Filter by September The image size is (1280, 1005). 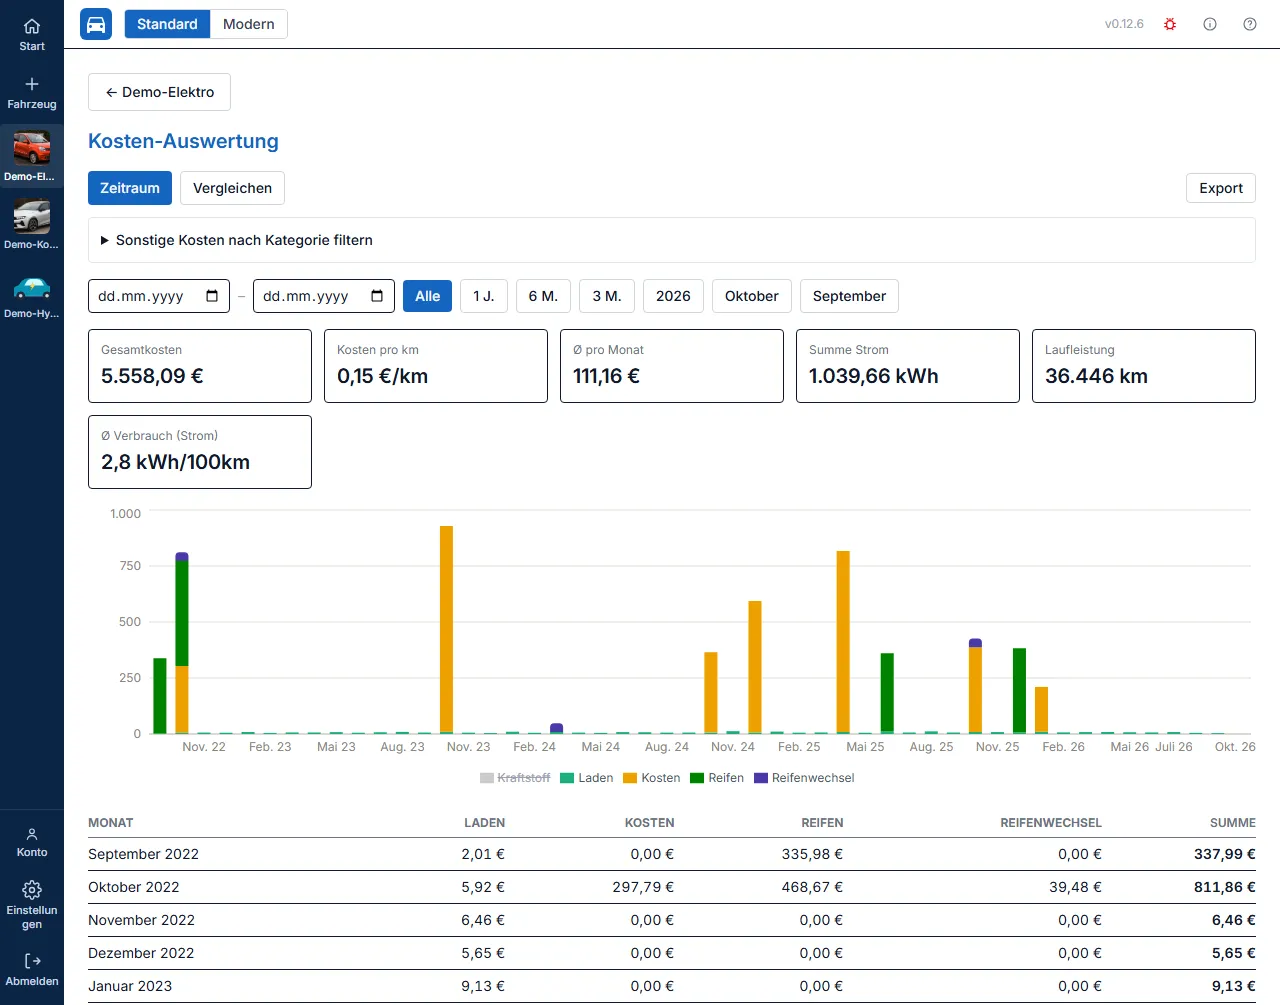[849, 296]
